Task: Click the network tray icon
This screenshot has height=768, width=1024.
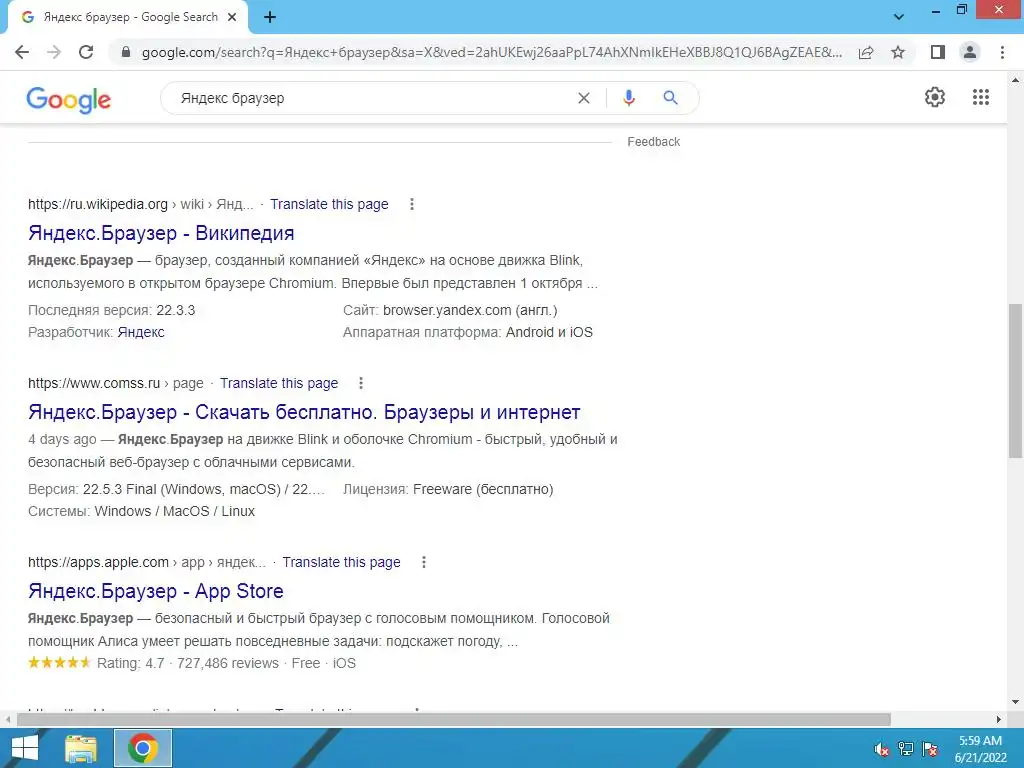Action: point(906,749)
